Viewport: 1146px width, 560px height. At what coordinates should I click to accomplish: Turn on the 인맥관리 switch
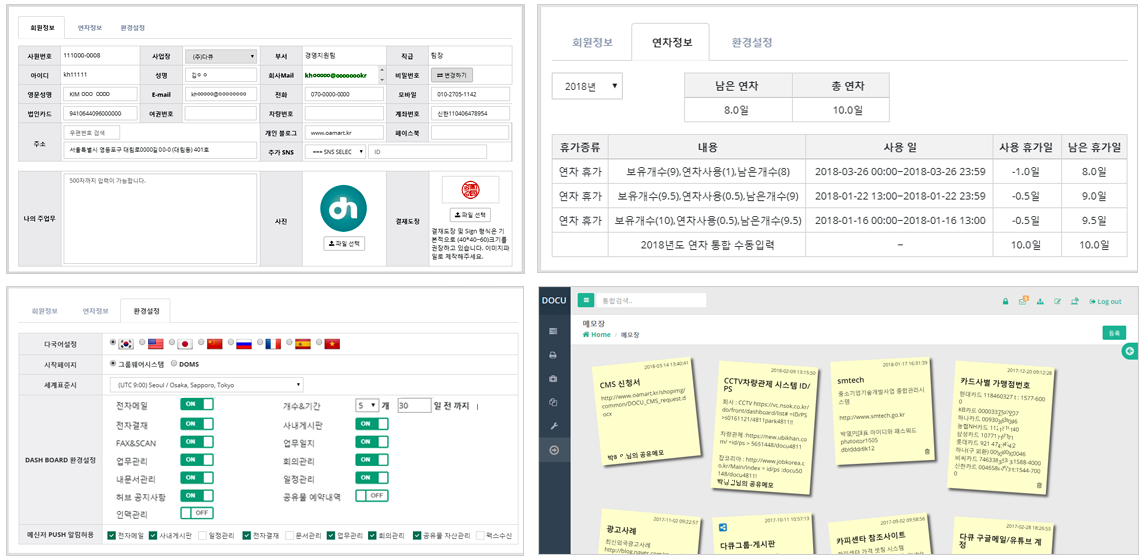(197, 513)
